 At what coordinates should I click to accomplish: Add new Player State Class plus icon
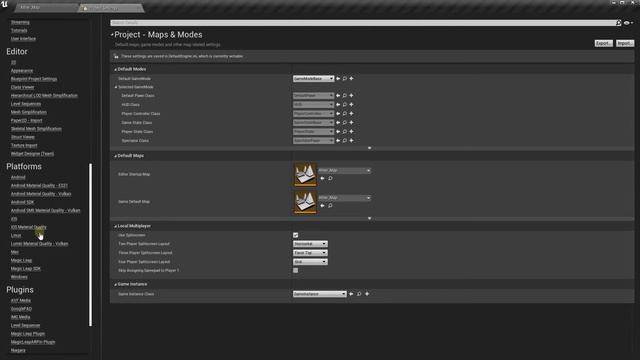pyautogui.click(x=351, y=131)
